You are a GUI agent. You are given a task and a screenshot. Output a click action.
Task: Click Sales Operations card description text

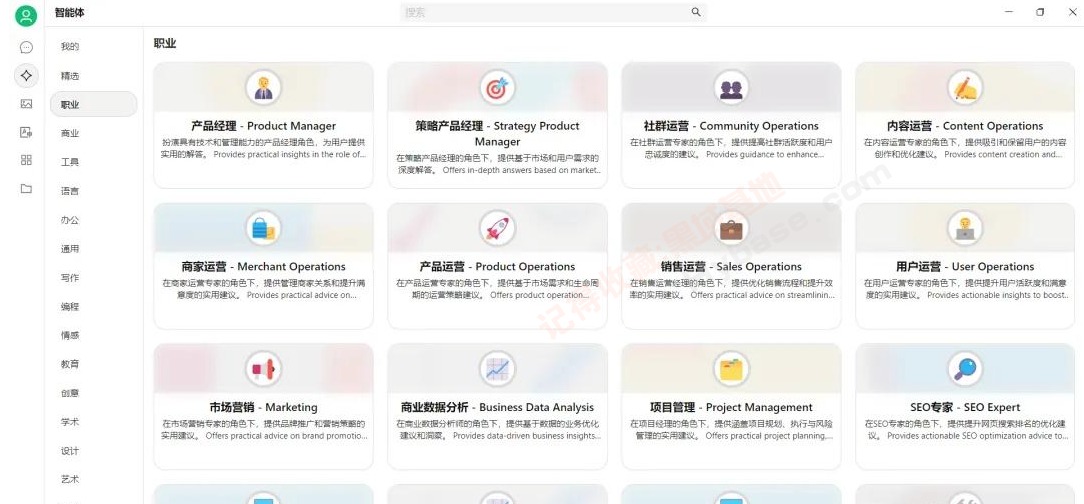[731, 289]
